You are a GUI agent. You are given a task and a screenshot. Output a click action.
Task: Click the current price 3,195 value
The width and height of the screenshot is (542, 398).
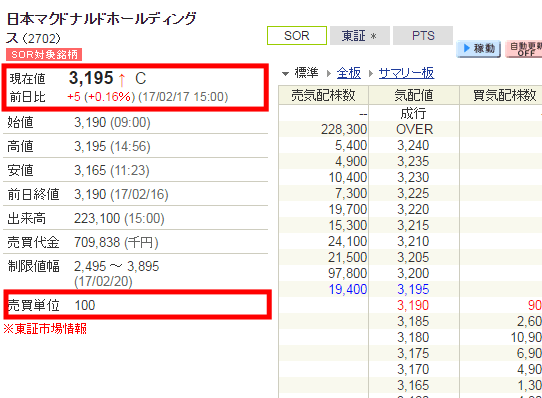coord(91,78)
